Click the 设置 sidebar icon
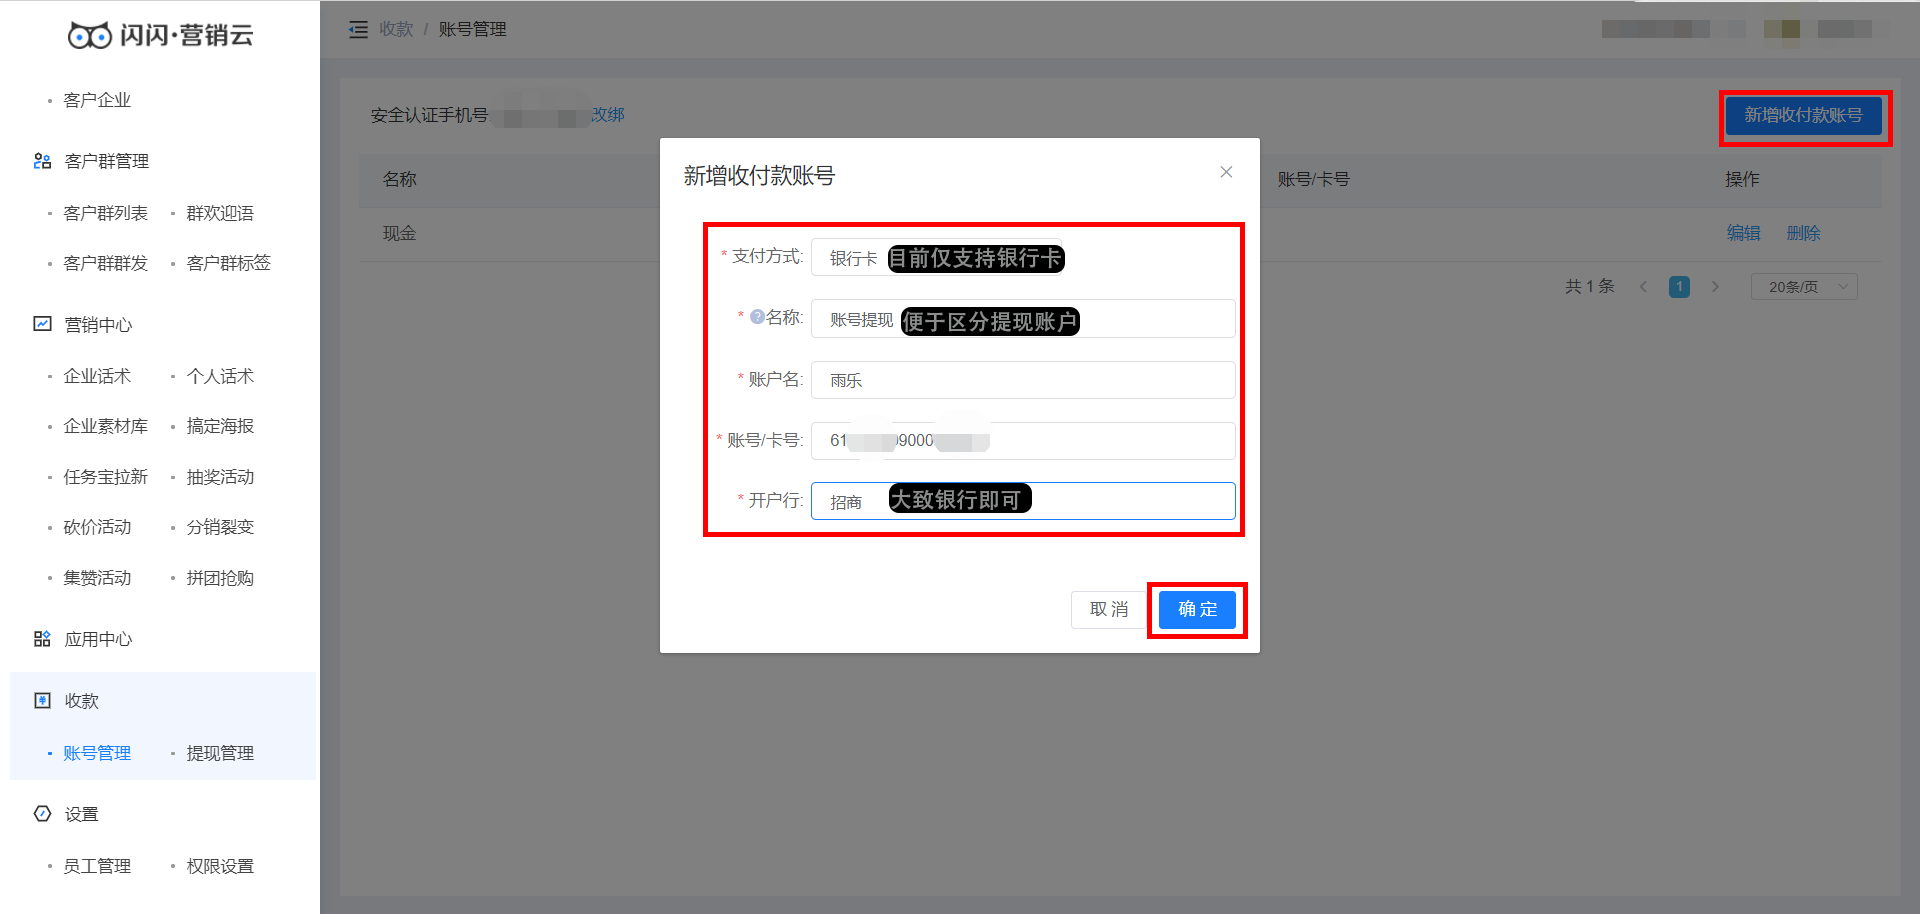 (x=42, y=814)
